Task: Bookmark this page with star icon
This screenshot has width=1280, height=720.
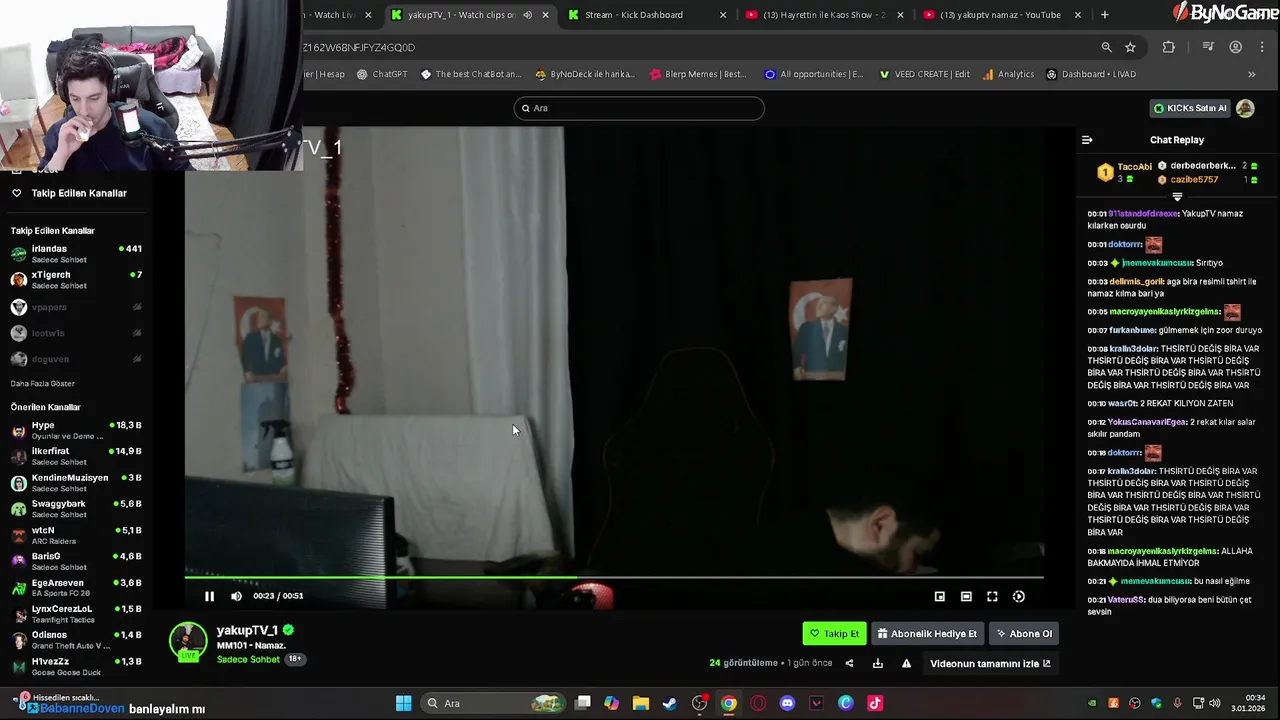Action: point(1130,47)
